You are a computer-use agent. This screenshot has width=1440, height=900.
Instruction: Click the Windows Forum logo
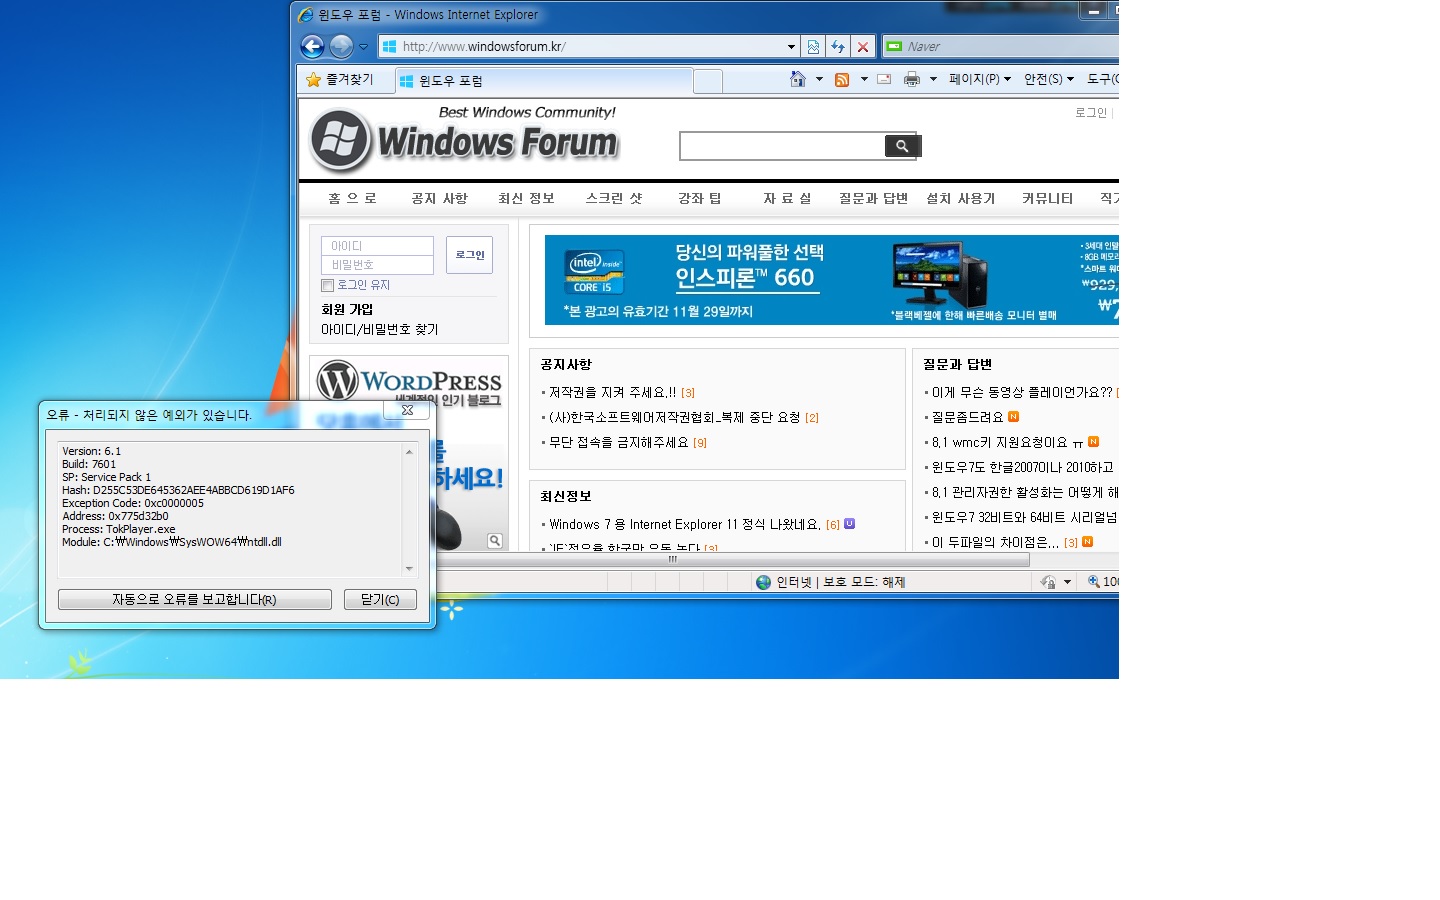(464, 139)
